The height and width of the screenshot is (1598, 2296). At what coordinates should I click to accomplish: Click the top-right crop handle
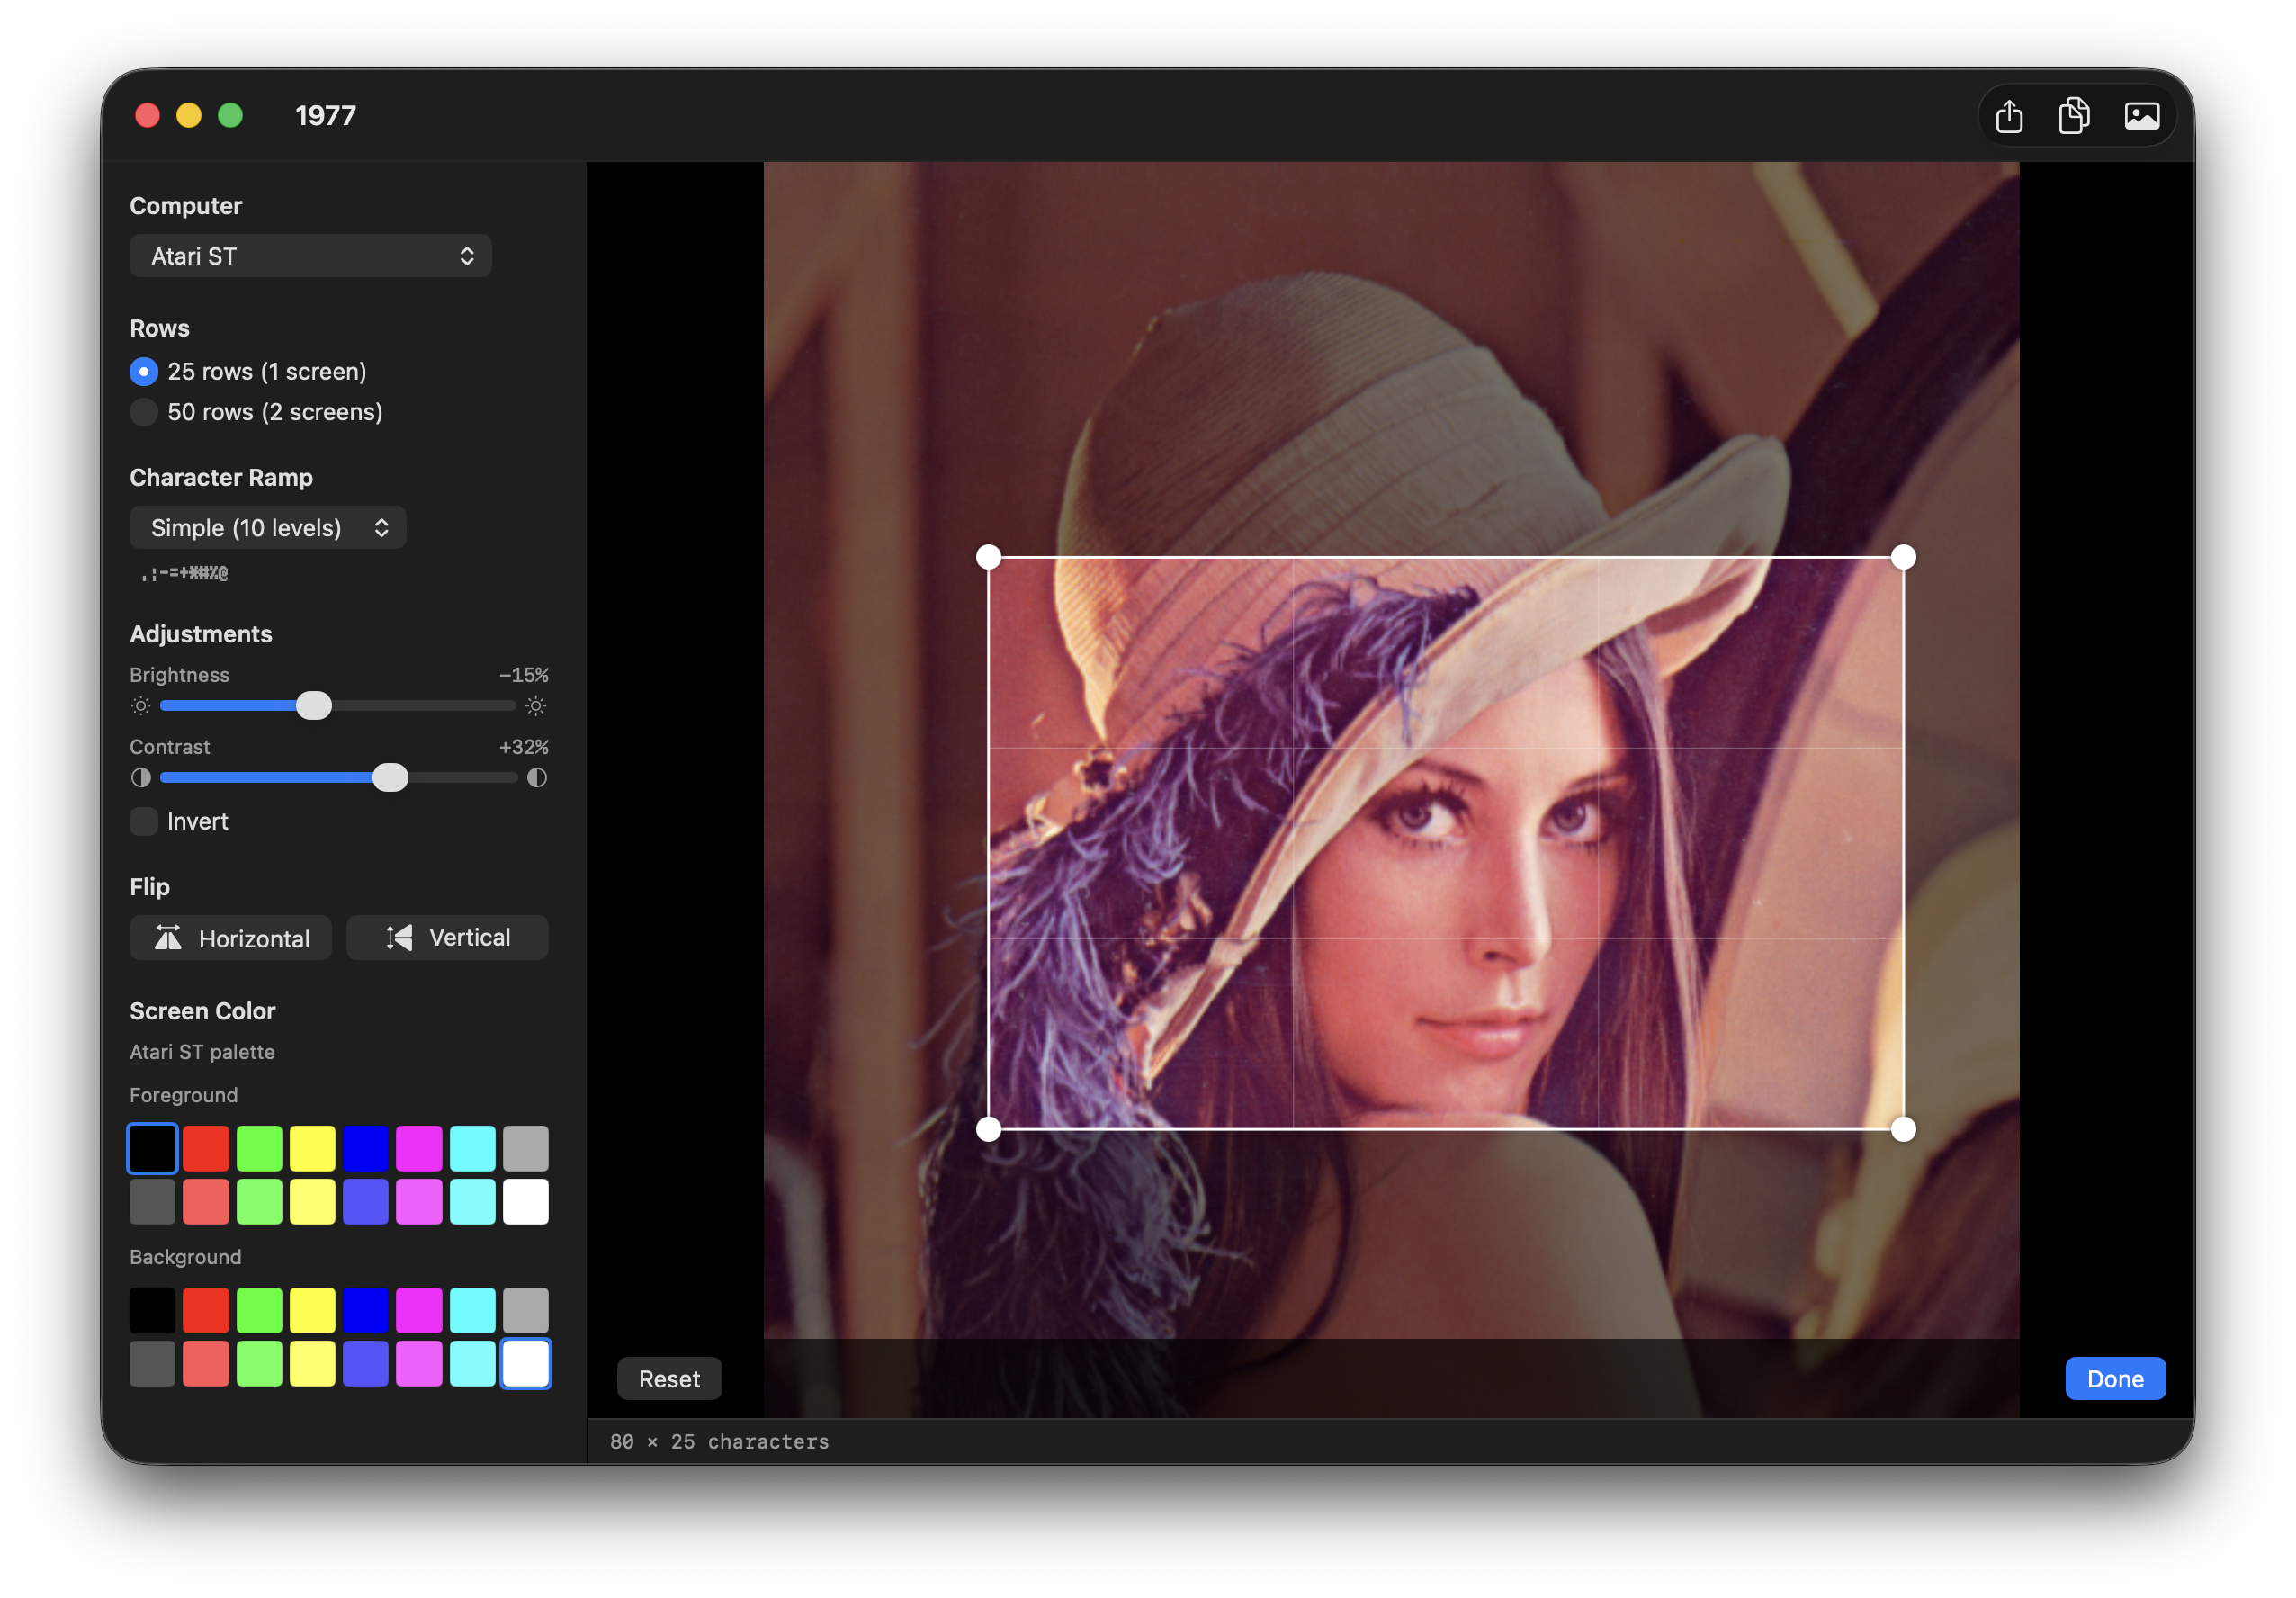tap(1903, 557)
